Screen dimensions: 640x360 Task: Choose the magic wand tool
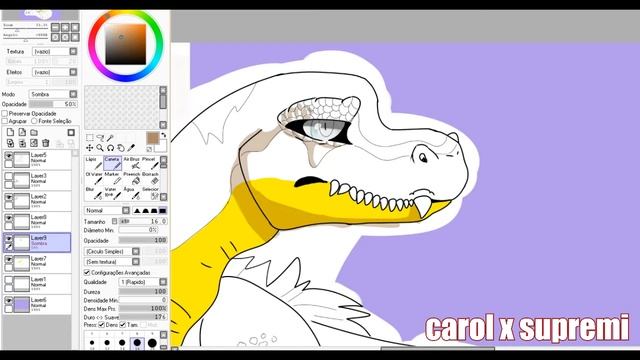click(110, 138)
